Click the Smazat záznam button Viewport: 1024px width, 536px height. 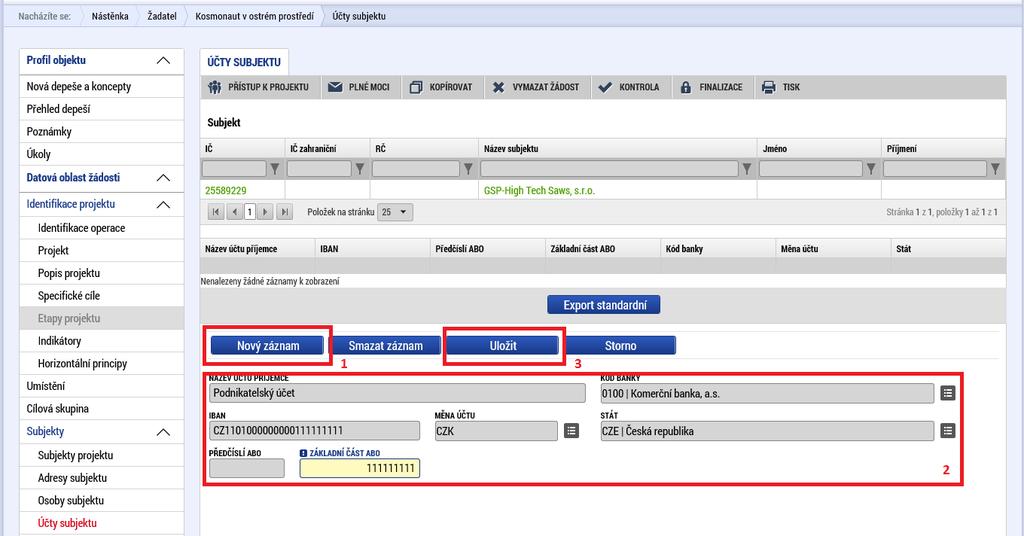[385, 346]
